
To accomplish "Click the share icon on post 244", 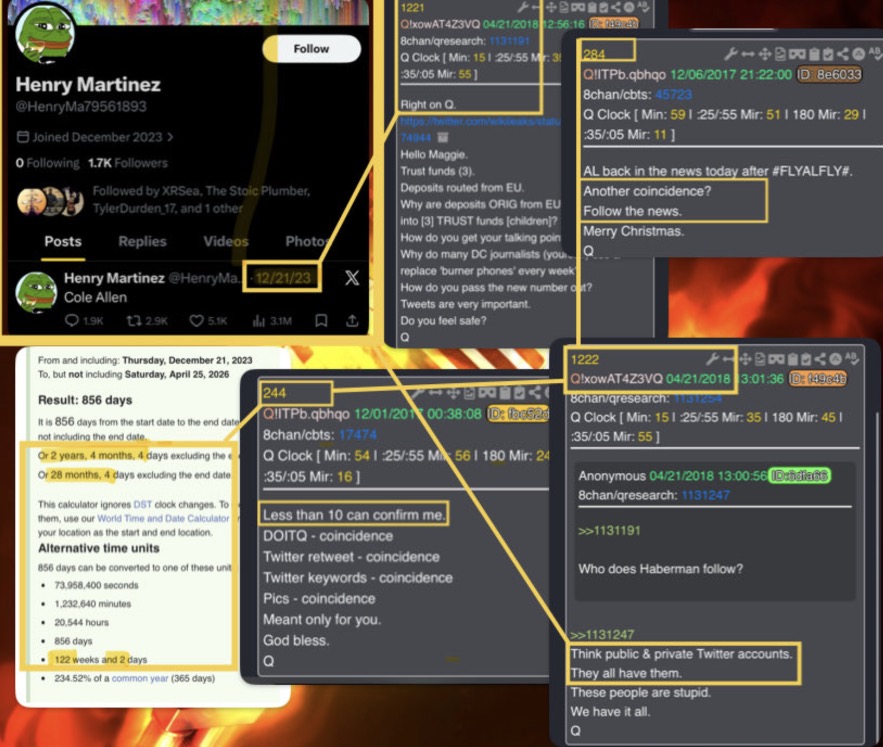I will tap(534, 393).
